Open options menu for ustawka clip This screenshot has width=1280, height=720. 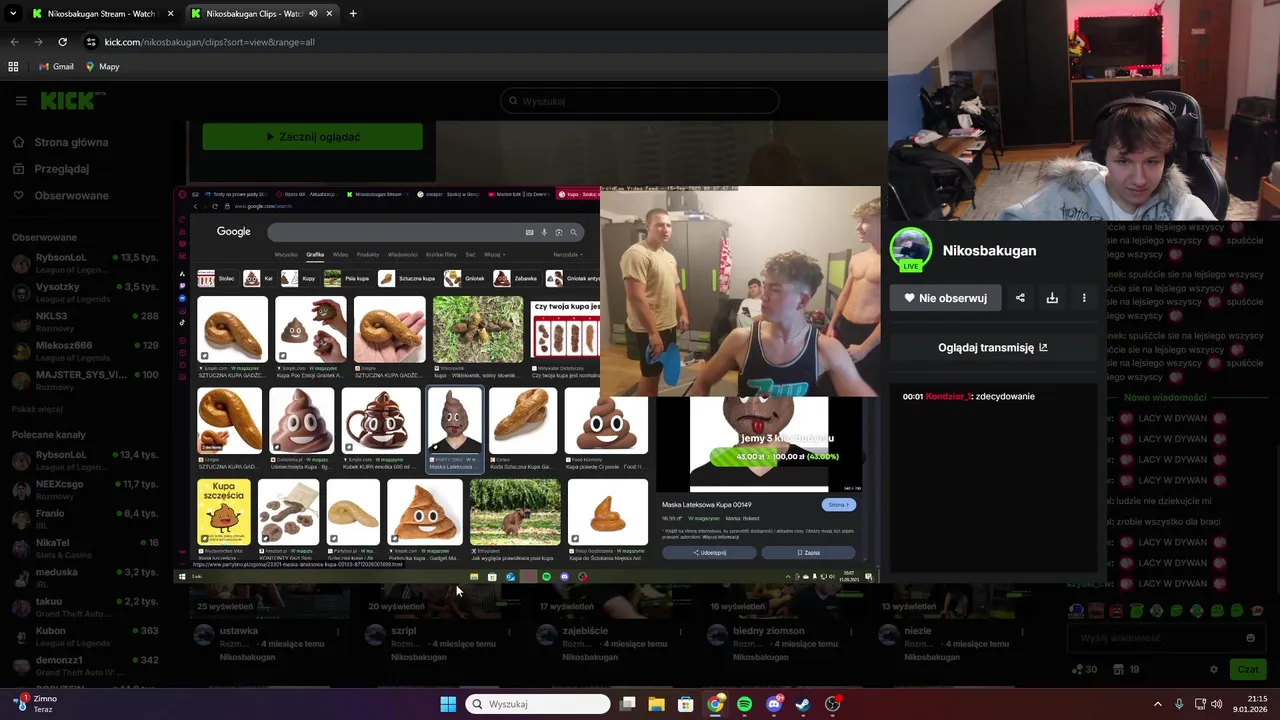pos(337,632)
